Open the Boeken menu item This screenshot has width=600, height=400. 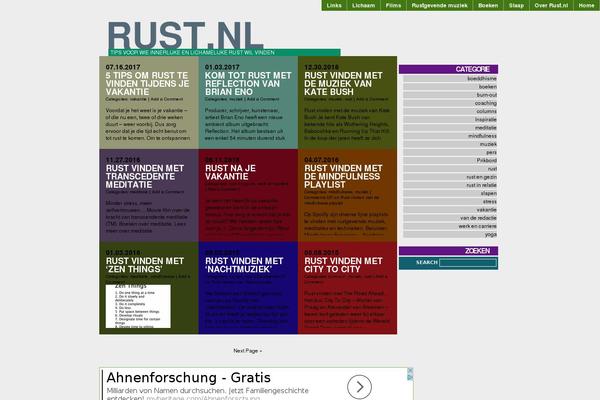488,5
